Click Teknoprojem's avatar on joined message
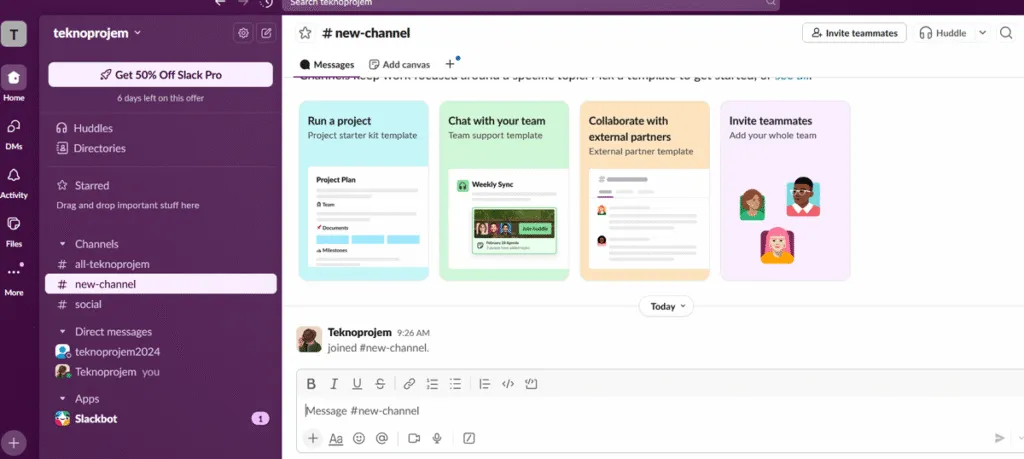The image size is (1024, 459). [309, 340]
